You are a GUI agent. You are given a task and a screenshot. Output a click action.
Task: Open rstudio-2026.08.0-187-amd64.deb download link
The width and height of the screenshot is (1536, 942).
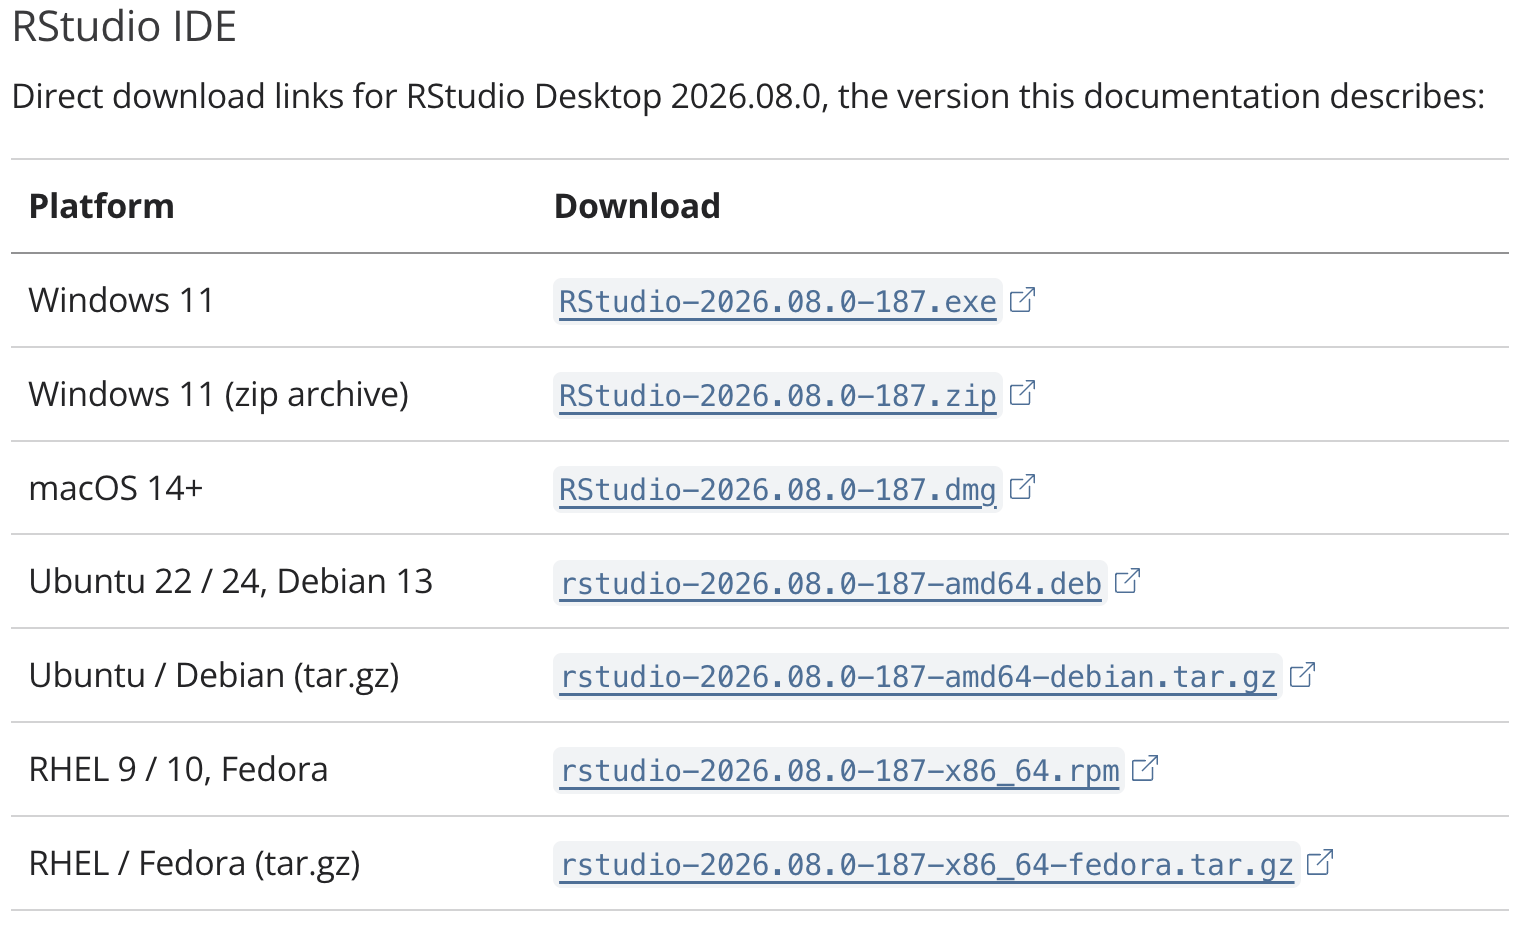pyautogui.click(x=831, y=583)
